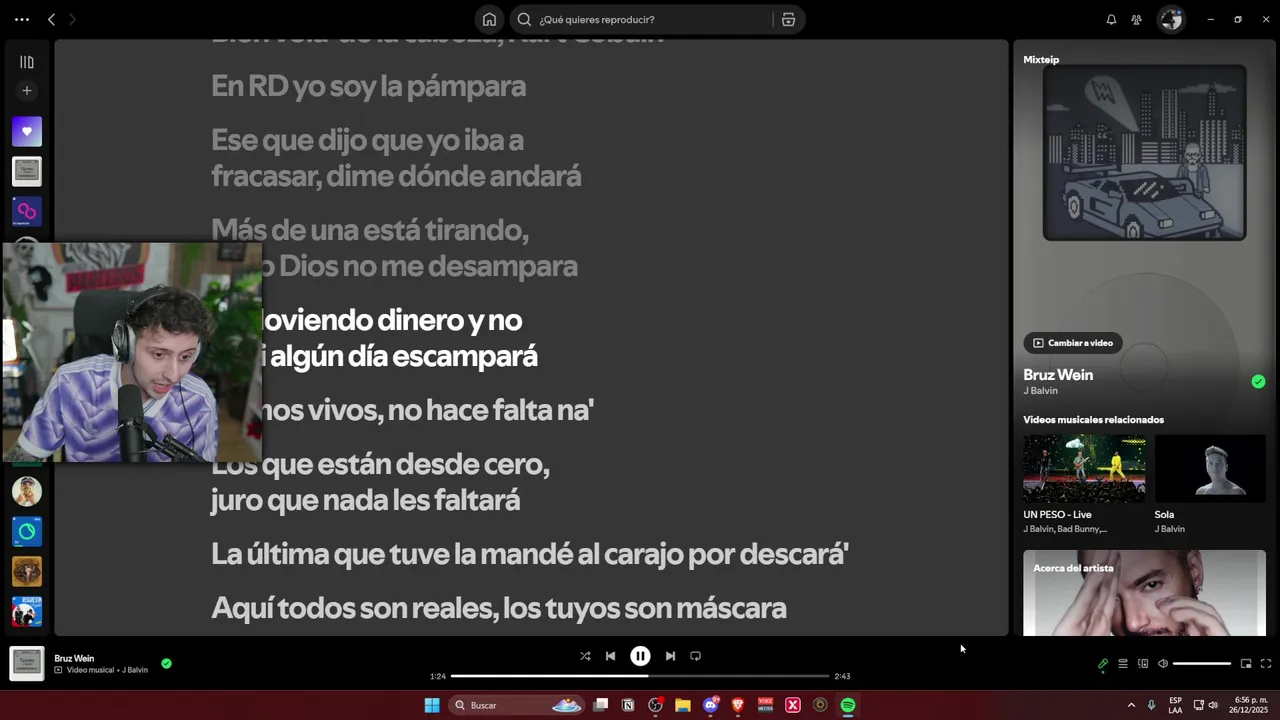Open friend activity icon
Screen dimensions: 1280x720
click(1136, 19)
